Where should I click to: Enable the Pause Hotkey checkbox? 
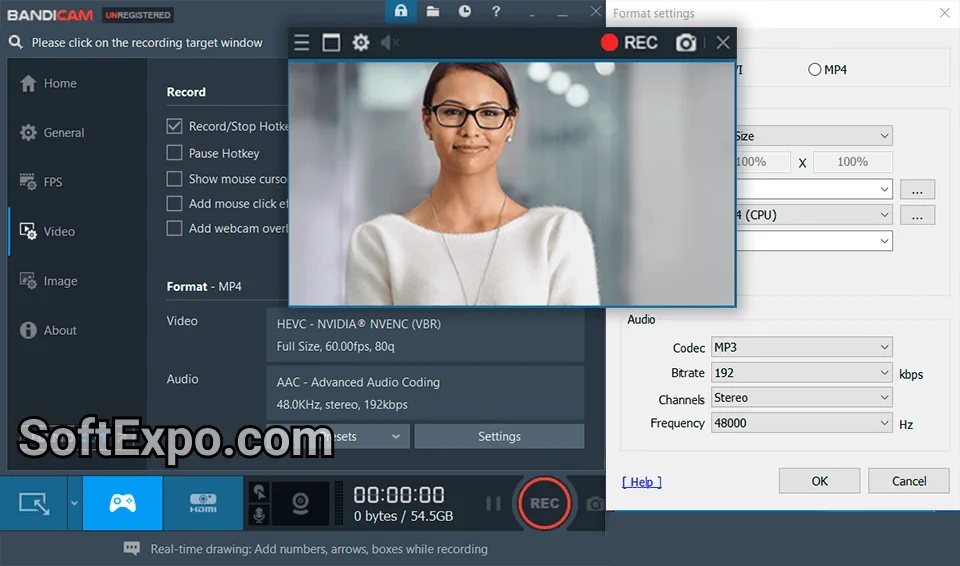pyautogui.click(x=175, y=154)
